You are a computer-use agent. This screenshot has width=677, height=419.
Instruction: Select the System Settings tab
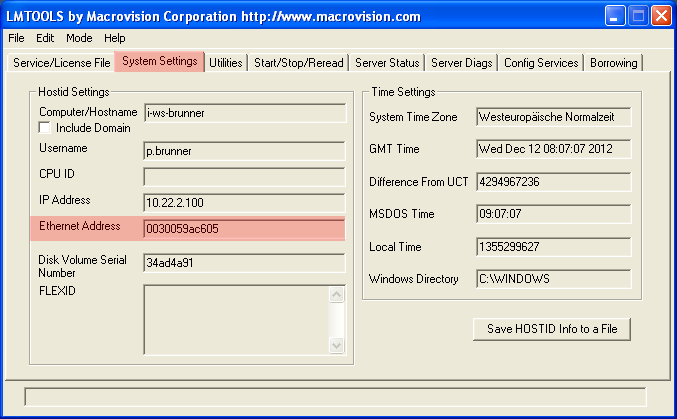click(159, 61)
